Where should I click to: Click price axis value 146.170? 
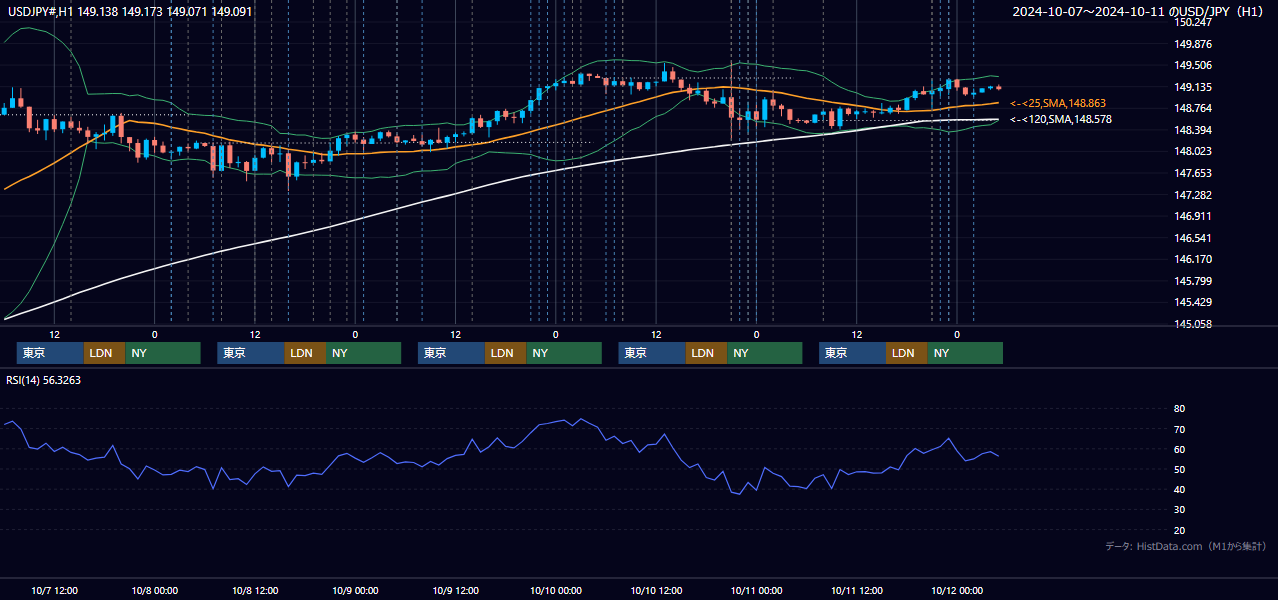coord(1192,259)
